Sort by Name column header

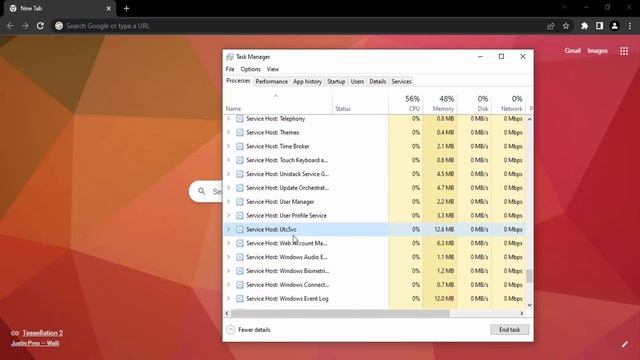pos(278,103)
